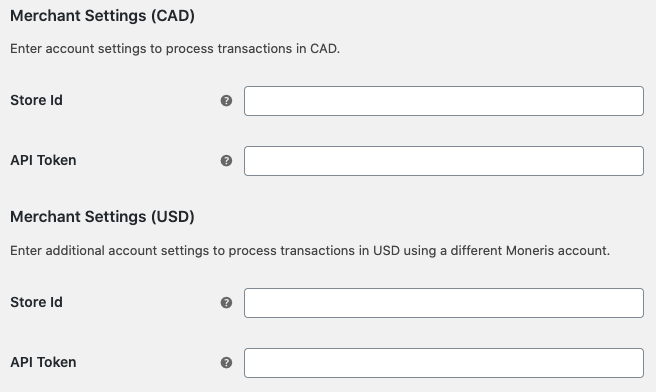The height and width of the screenshot is (392, 656).
Task: Click the description mentioning a different Moneris account
Action: [310, 251]
